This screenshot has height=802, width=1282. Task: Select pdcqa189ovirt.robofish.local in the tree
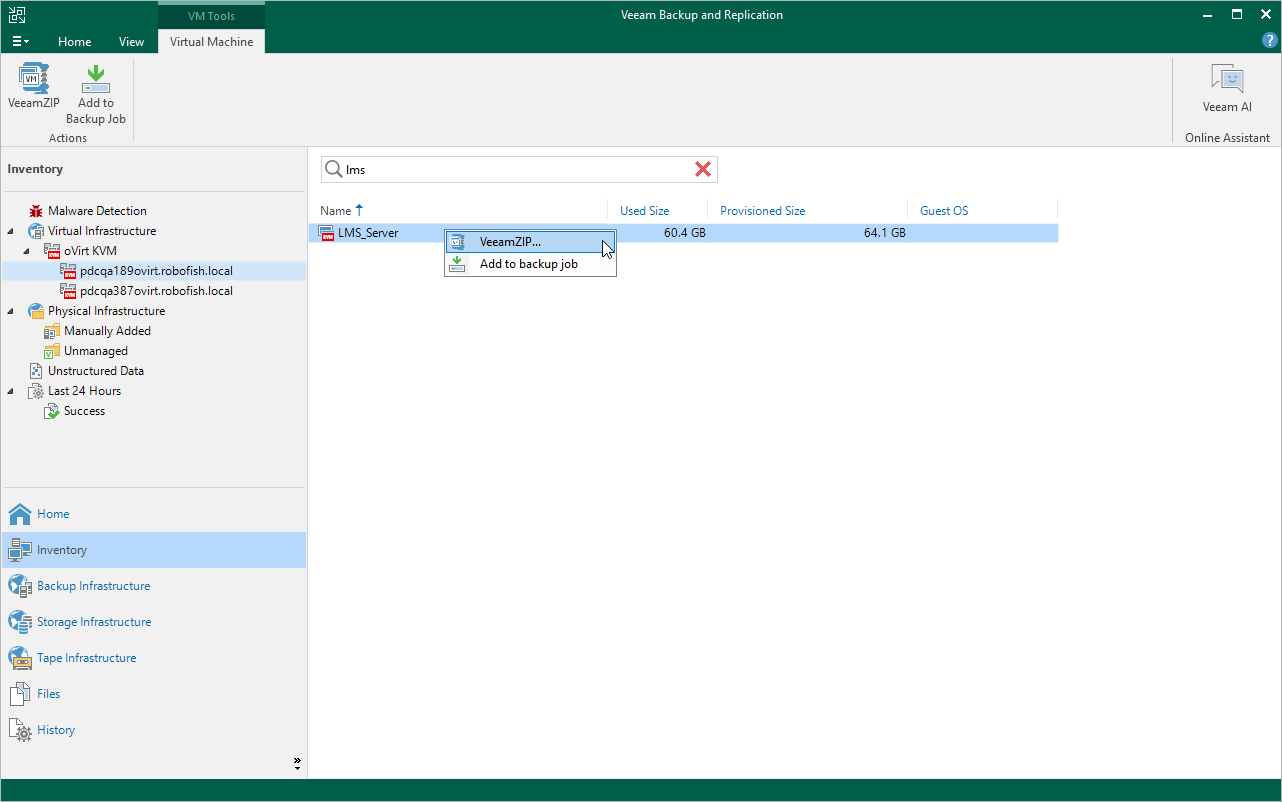tap(156, 271)
